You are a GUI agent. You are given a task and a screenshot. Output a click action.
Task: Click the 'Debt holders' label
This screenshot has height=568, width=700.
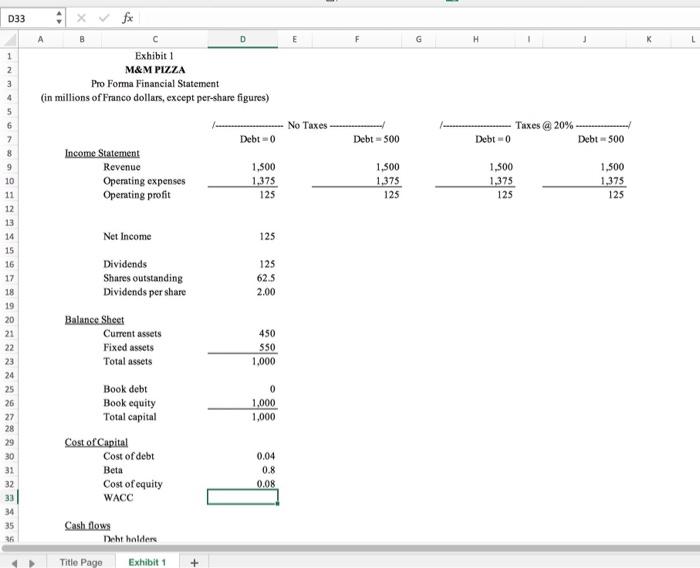130,539
